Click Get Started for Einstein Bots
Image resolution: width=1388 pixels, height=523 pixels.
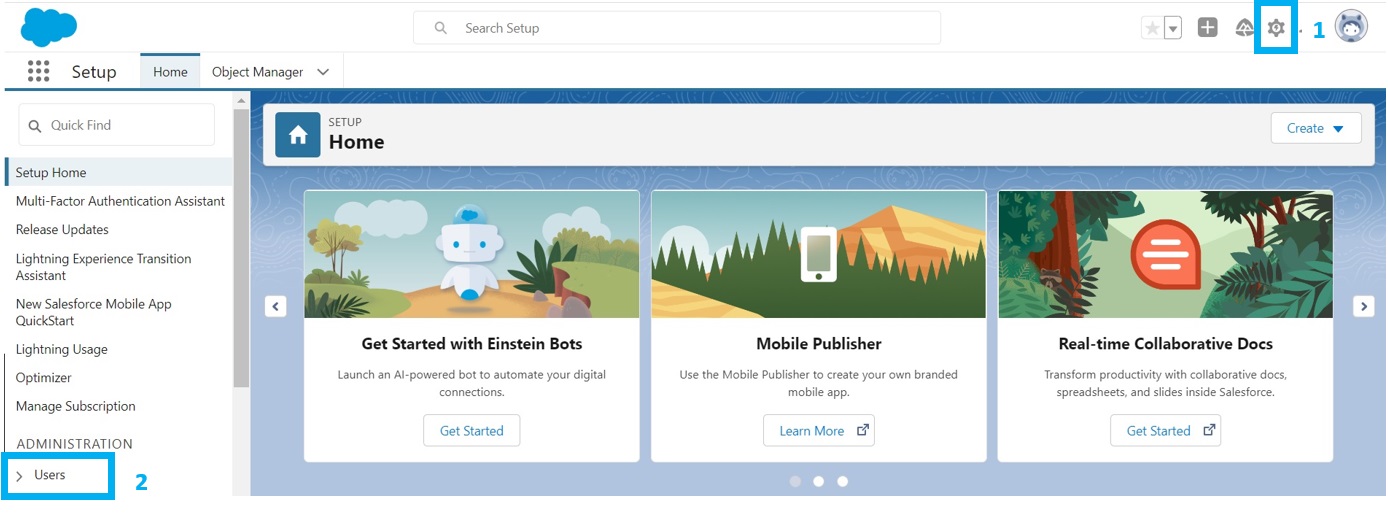click(x=471, y=431)
